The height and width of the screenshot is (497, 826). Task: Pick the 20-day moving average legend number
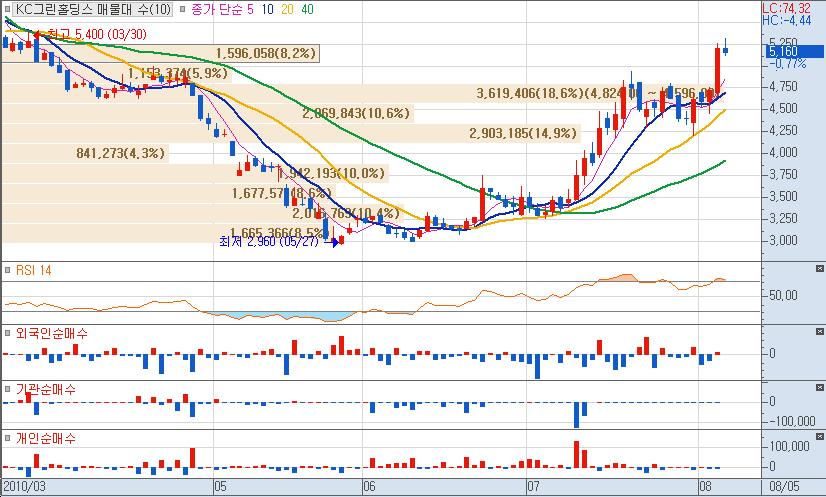[x=287, y=9]
